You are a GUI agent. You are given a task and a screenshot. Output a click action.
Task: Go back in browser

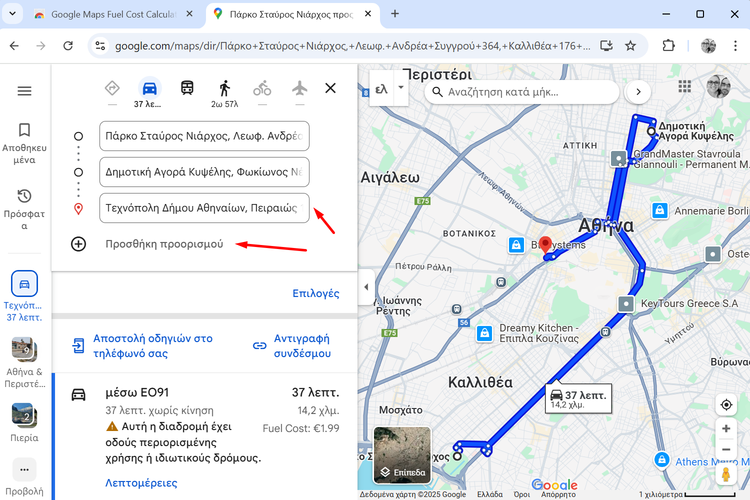[x=14, y=45]
